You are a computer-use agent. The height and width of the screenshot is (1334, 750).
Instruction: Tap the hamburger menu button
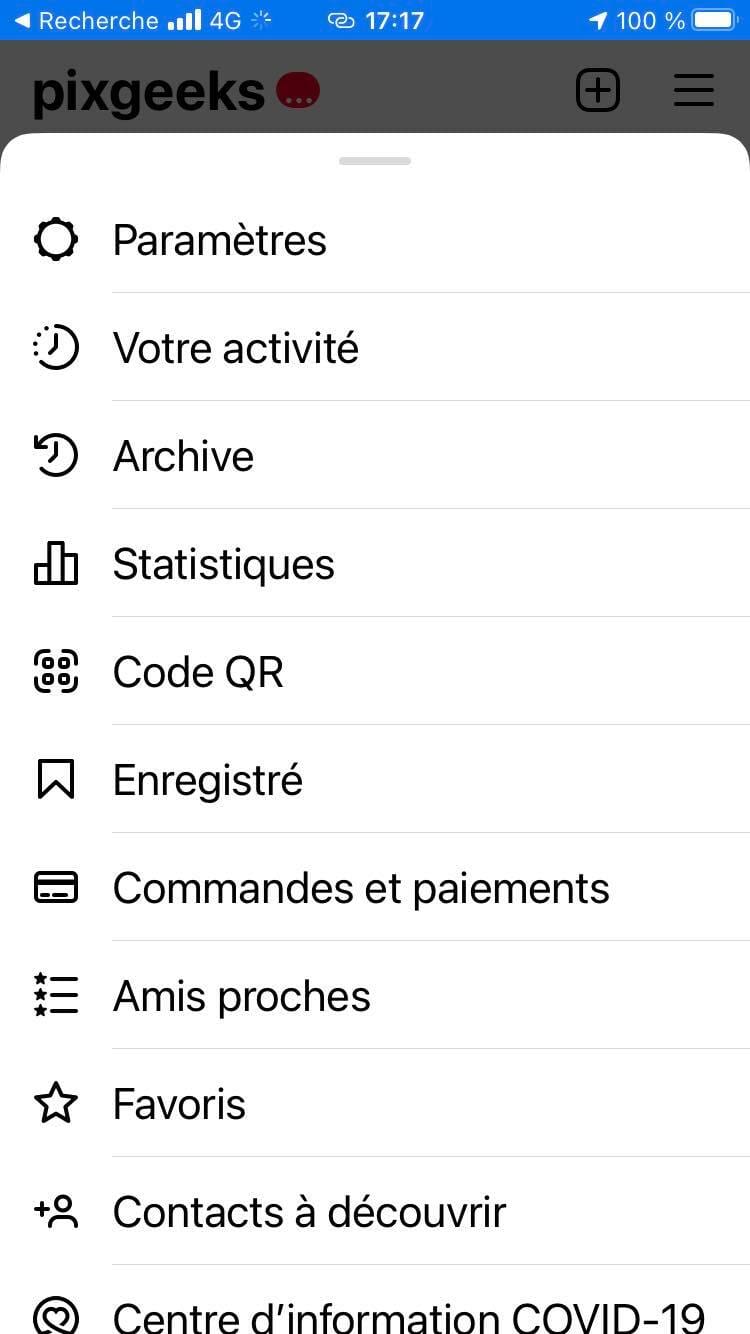coord(693,91)
